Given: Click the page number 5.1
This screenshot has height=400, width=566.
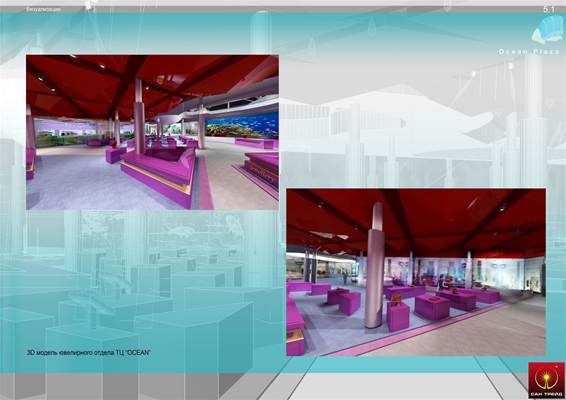Looking at the screenshot, I should [x=548, y=9].
